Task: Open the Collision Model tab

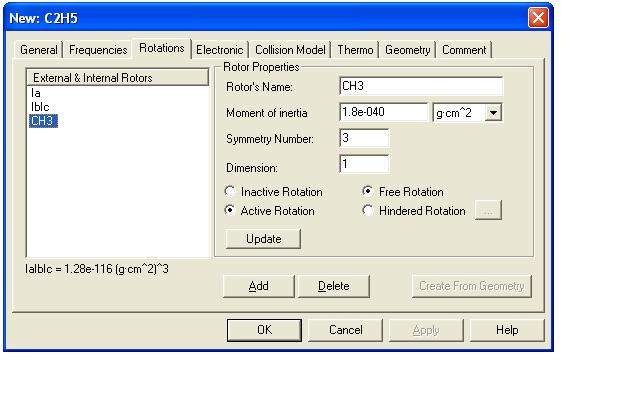Action: 290,50
